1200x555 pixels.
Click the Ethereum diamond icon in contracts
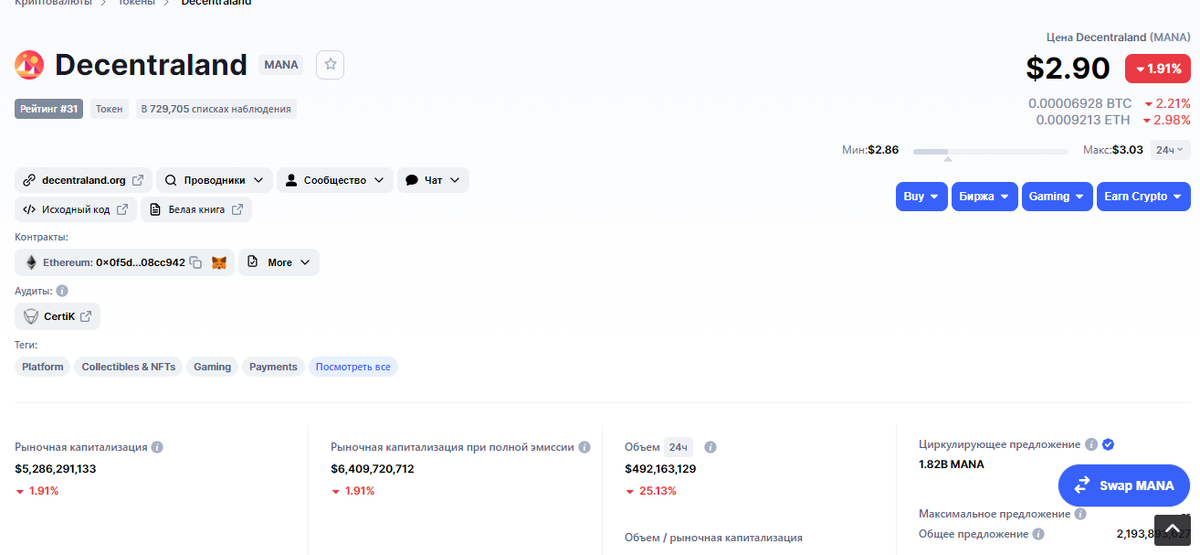[x=31, y=262]
